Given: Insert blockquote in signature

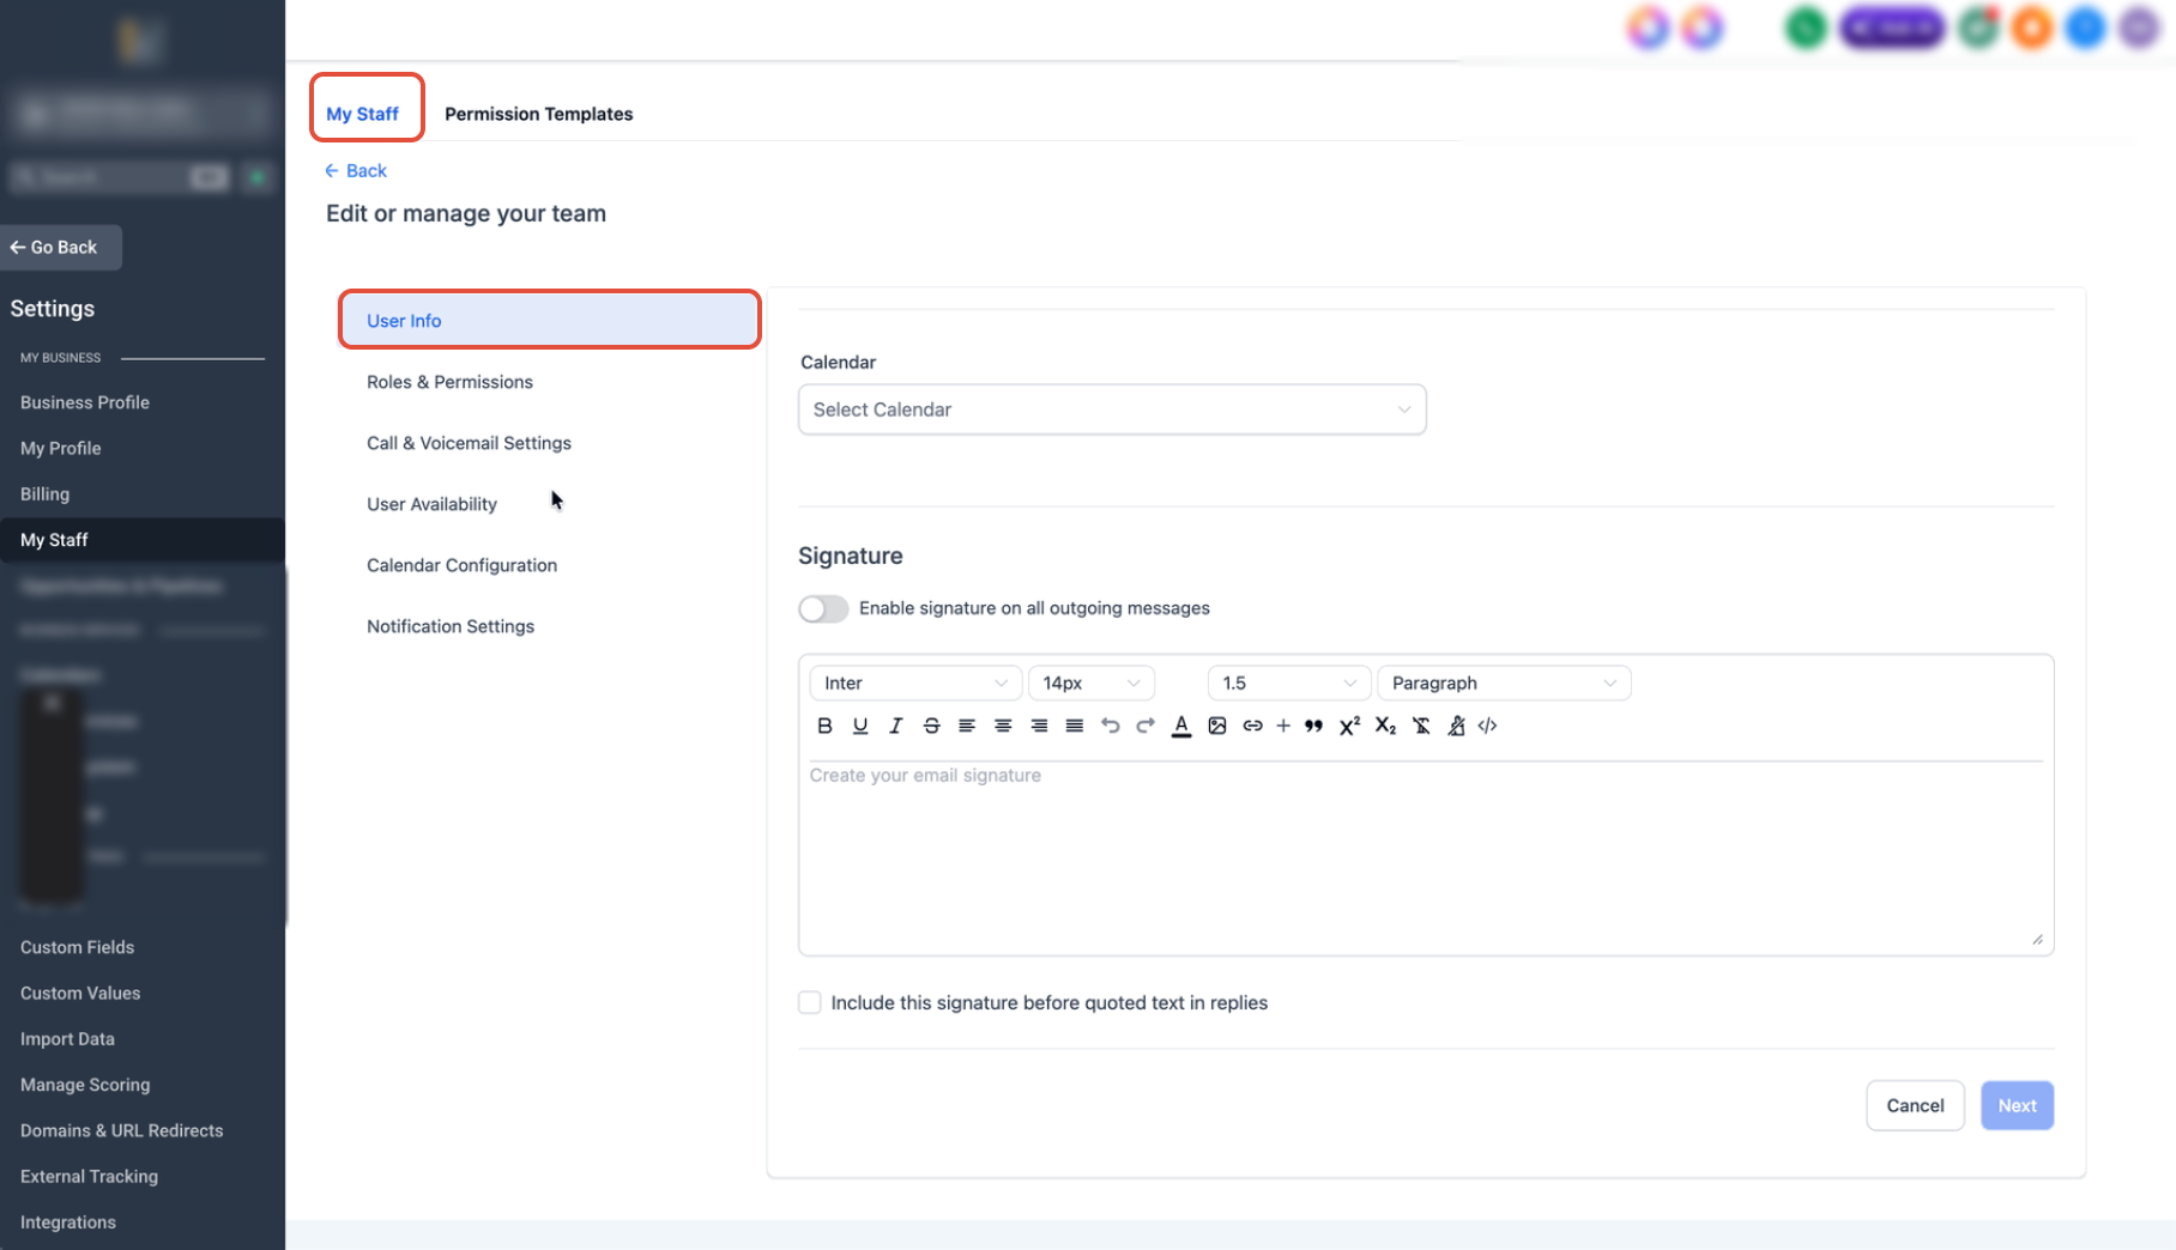Looking at the screenshot, I should pyautogui.click(x=1314, y=726).
